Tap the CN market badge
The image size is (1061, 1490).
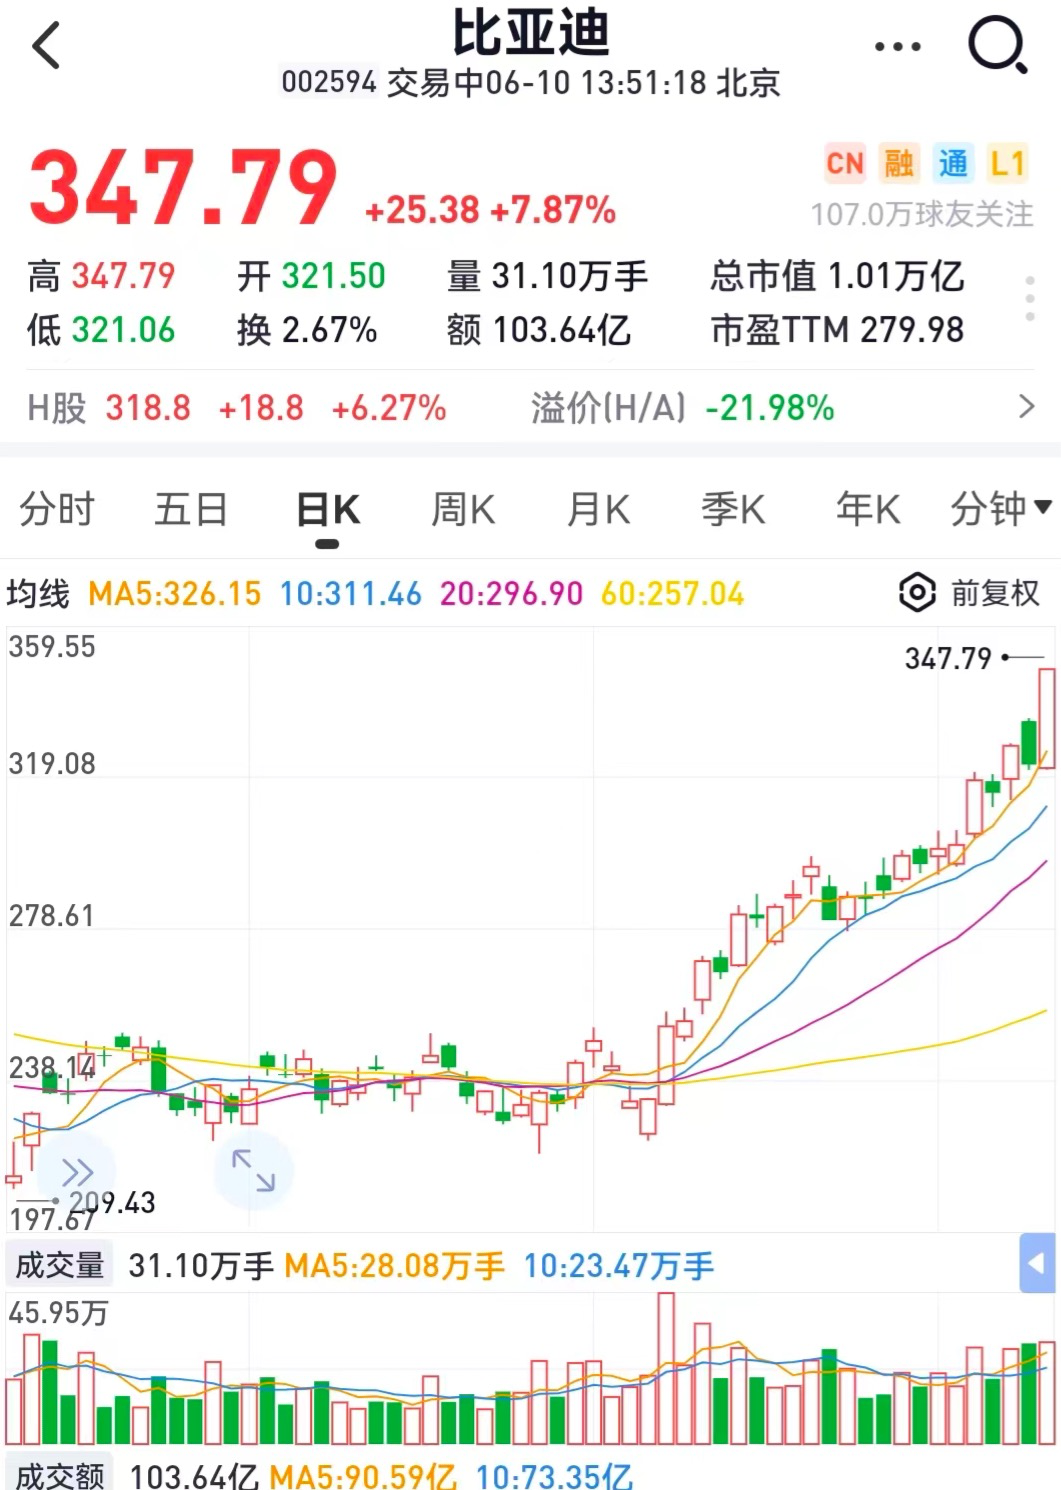pos(845,163)
